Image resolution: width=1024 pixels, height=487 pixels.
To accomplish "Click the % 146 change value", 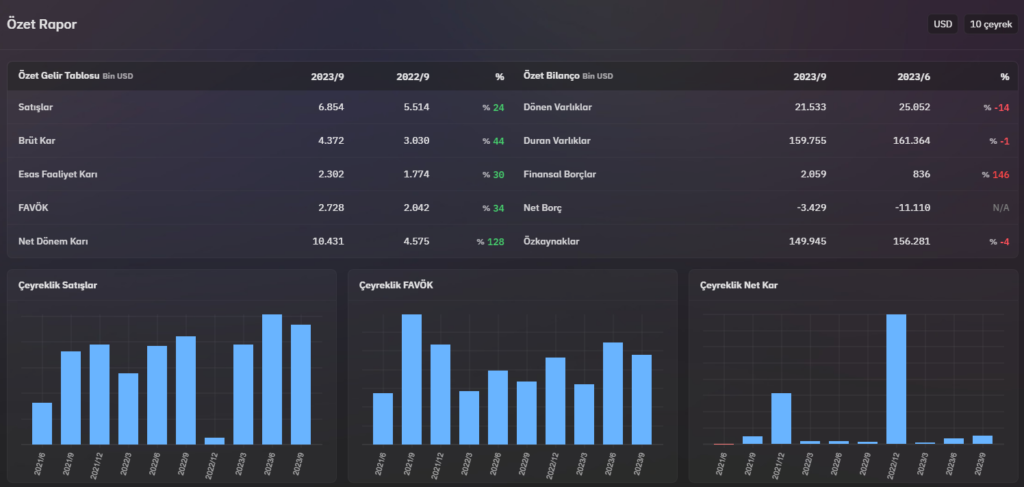I will coord(996,174).
